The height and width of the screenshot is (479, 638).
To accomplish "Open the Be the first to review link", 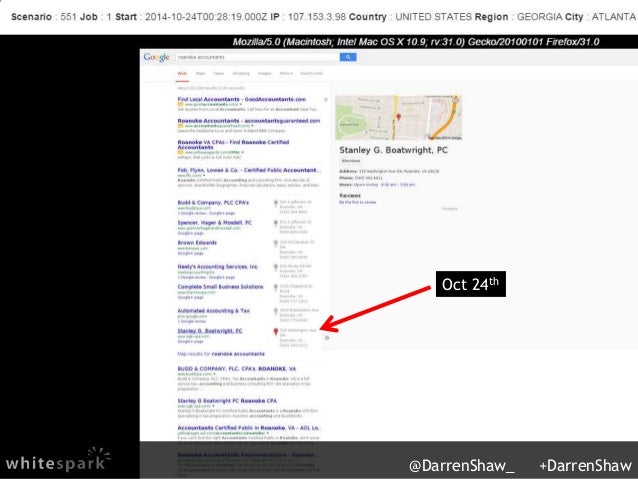I will pos(358,202).
